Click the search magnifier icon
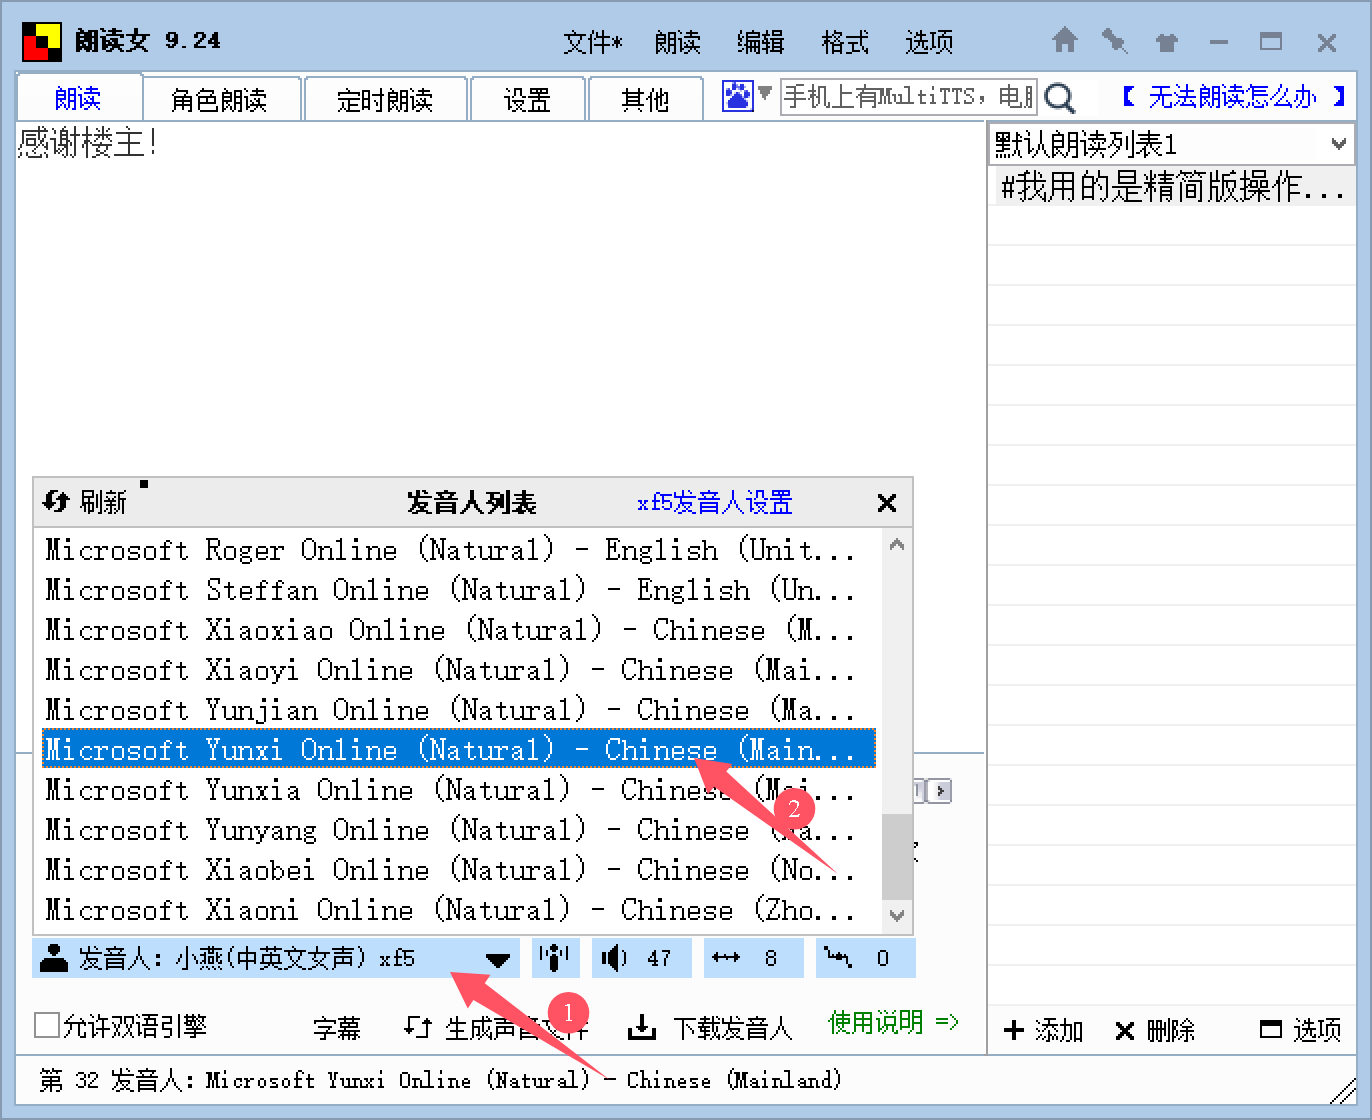Image resolution: width=1372 pixels, height=1120 pixels. pos(1060,97)
